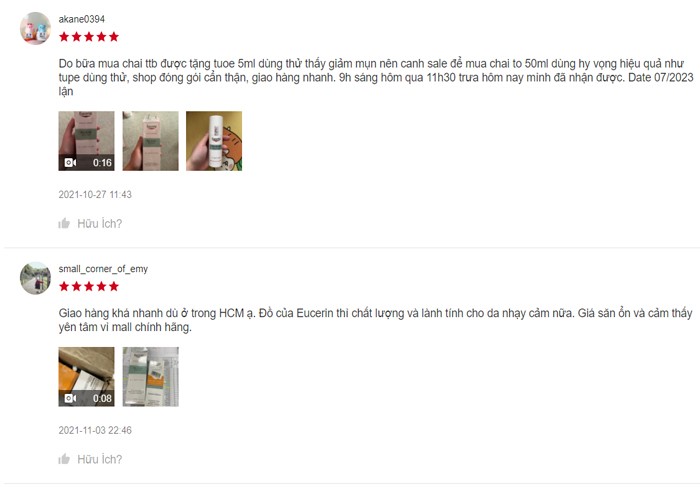Open small_corner_of_emy's Eucerin boxes photo

[x=150, y=377]
